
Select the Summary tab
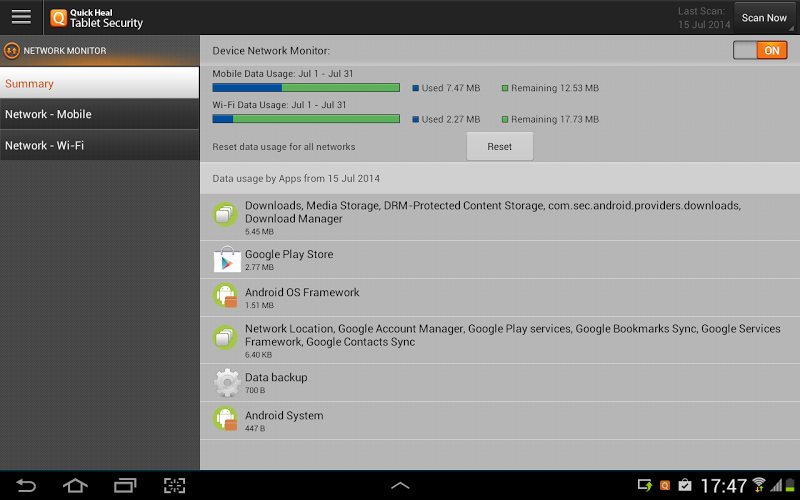click(x=99, y=83)
